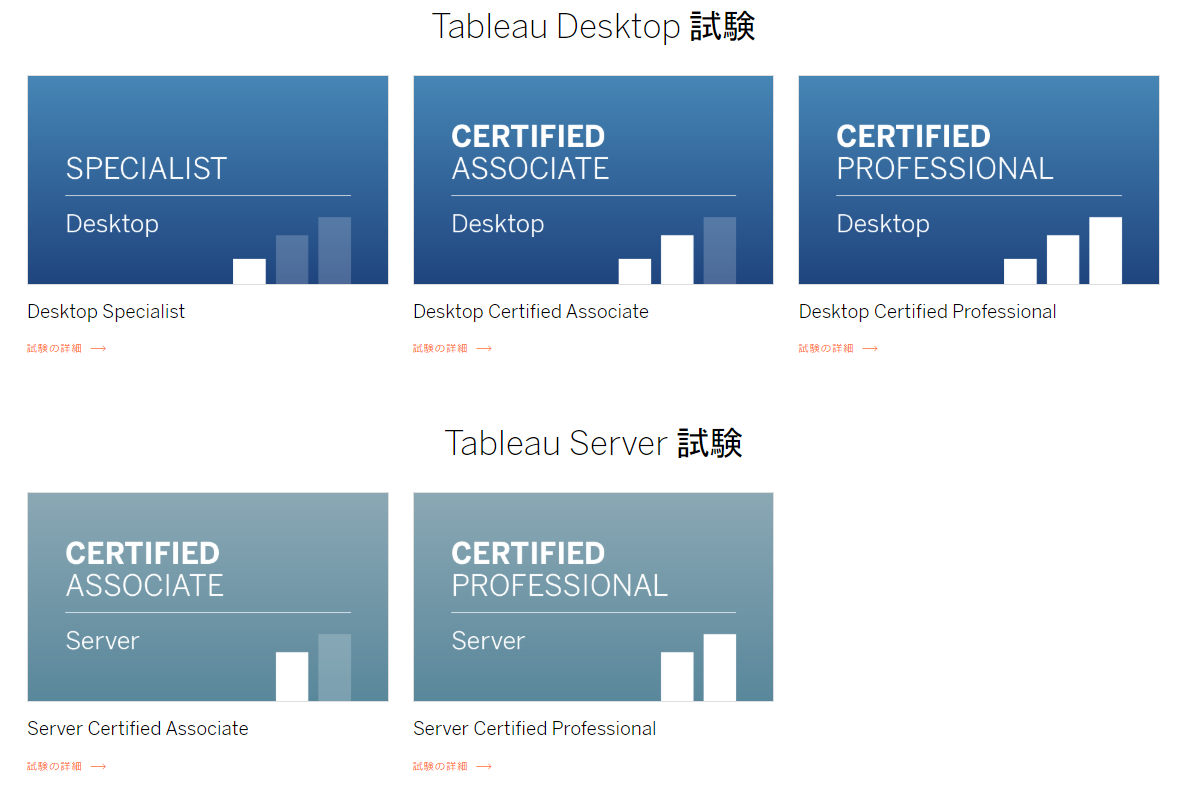Open the Server Certified Associate badge image
Viewport: 1190px width, 795px height.
click(x=208, y=597)
